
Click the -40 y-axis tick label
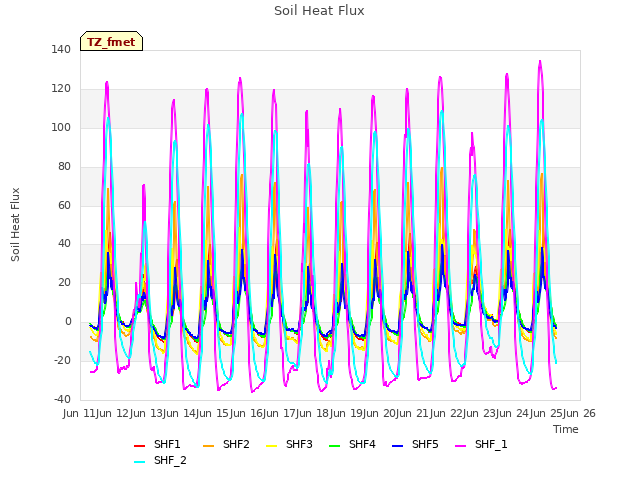tap(62, 399)
